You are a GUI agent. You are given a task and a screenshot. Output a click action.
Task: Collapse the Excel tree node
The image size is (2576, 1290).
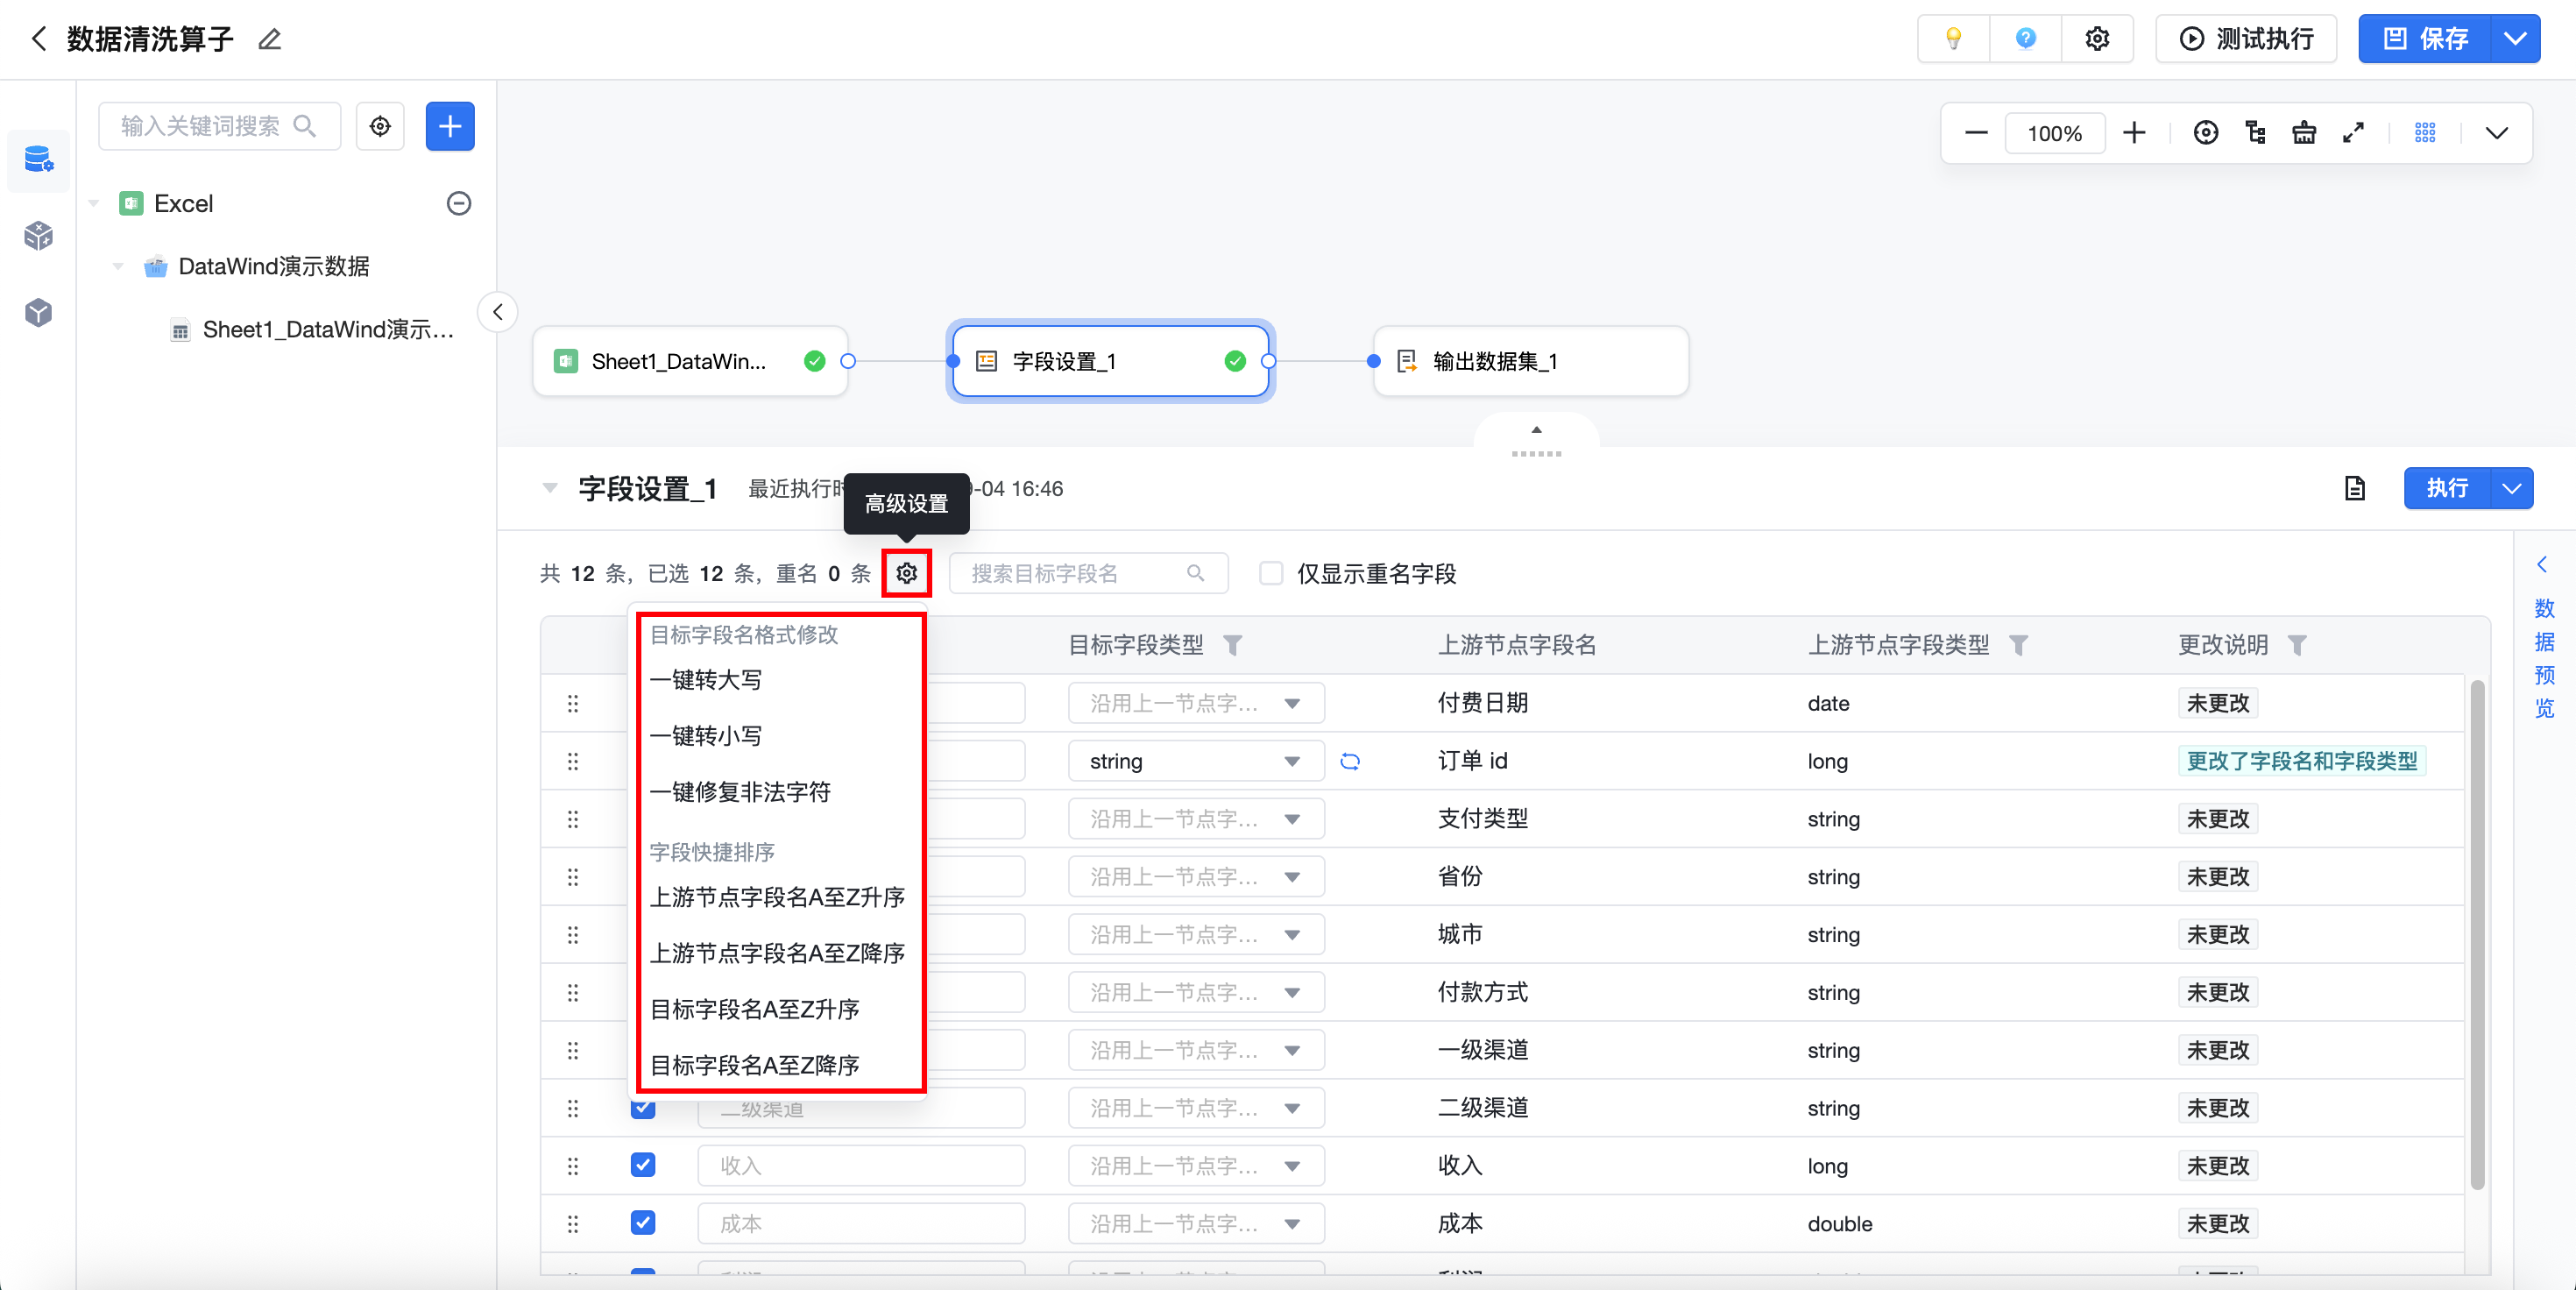(x=95, y=204)
